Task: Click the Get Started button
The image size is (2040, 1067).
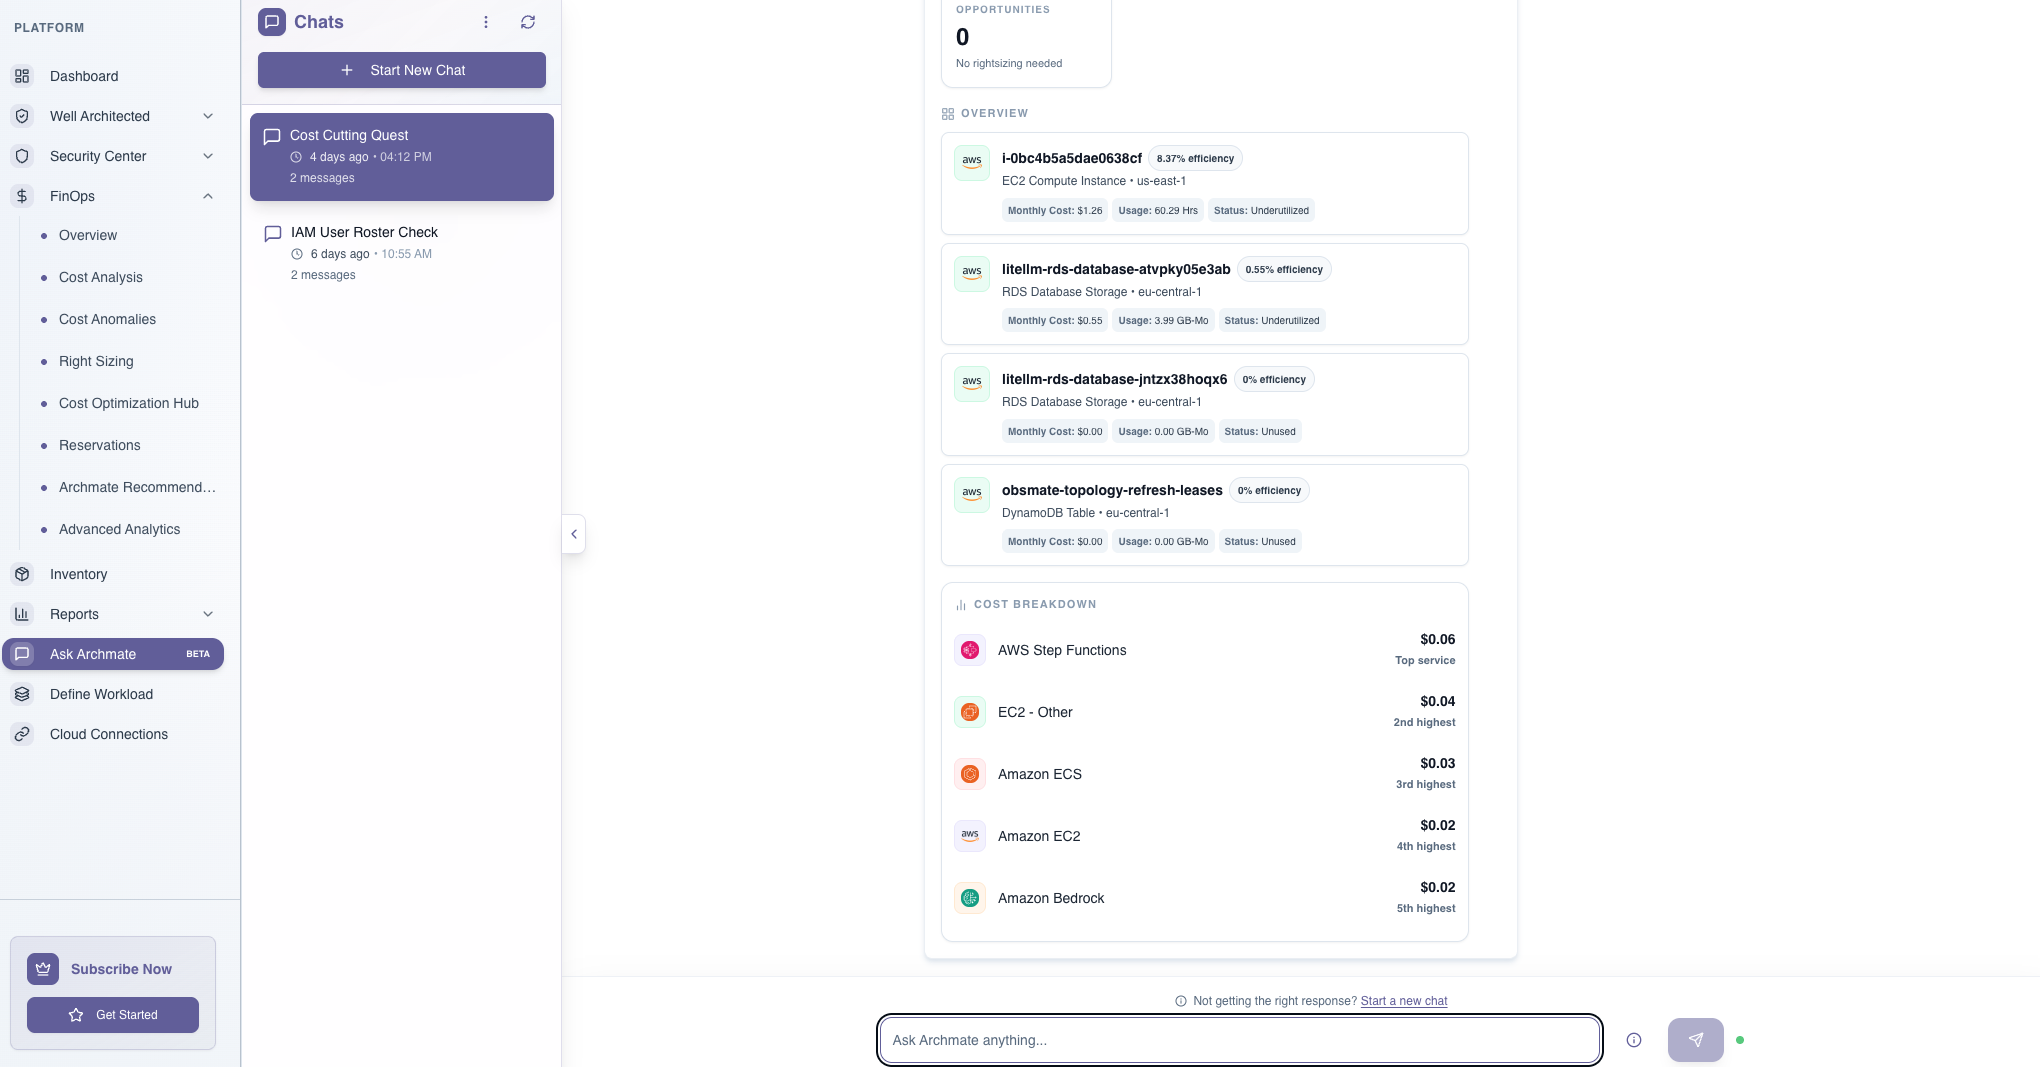Action: (113, 1015)
